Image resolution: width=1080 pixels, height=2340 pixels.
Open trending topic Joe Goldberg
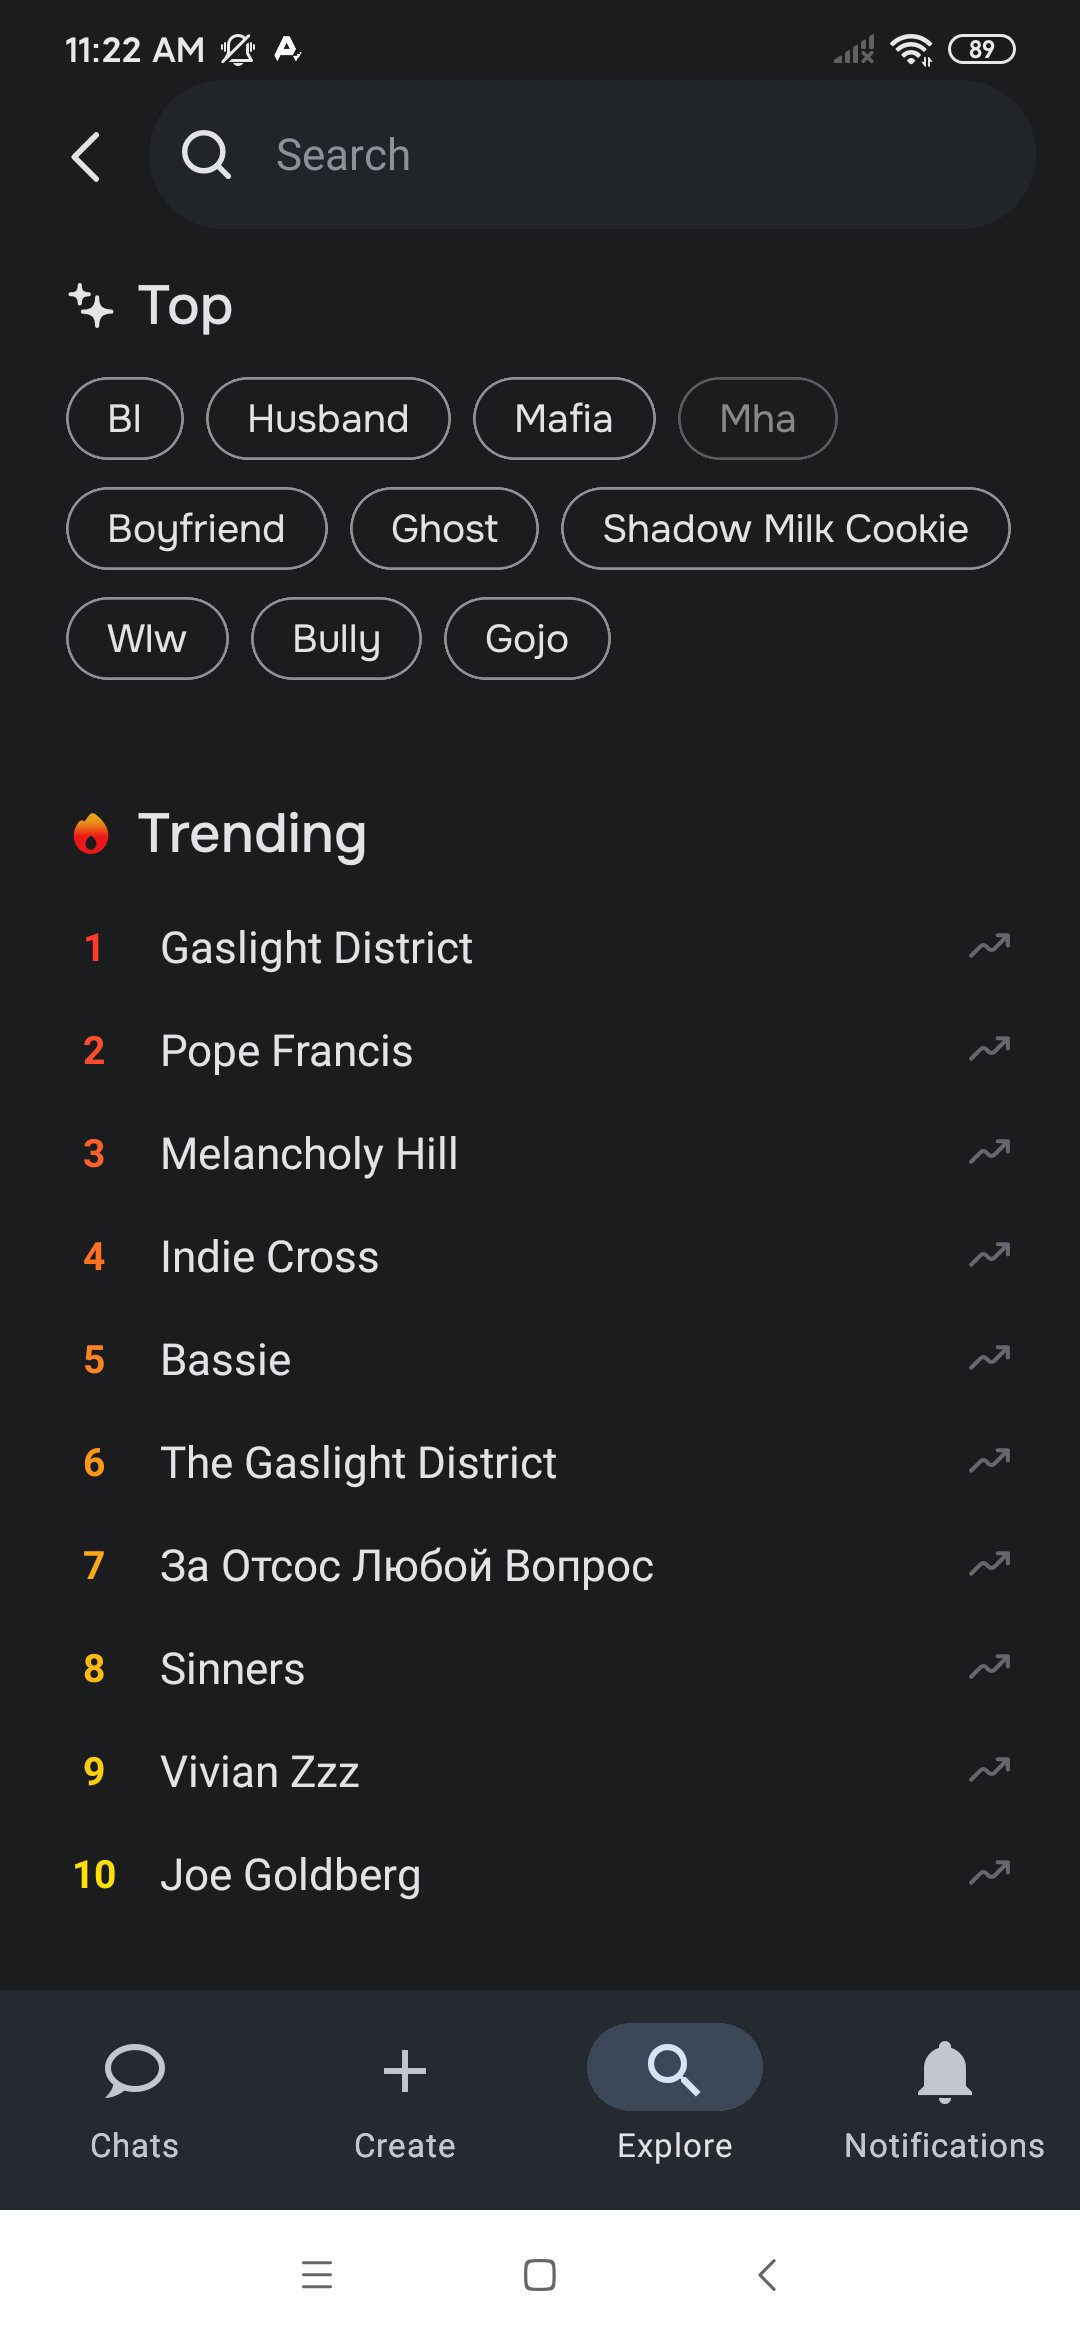[290, 1875]
